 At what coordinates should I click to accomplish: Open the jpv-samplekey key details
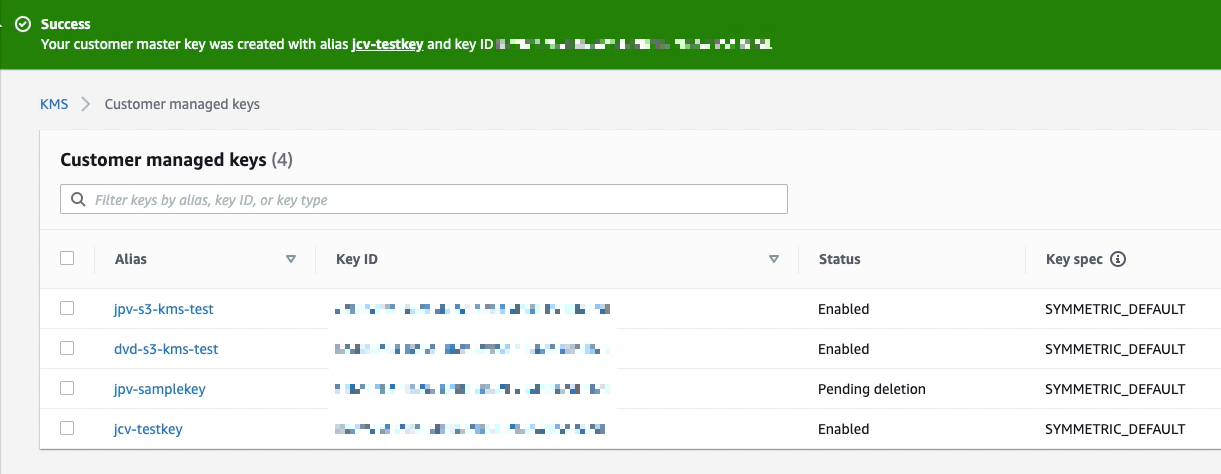tap(159, 389)
